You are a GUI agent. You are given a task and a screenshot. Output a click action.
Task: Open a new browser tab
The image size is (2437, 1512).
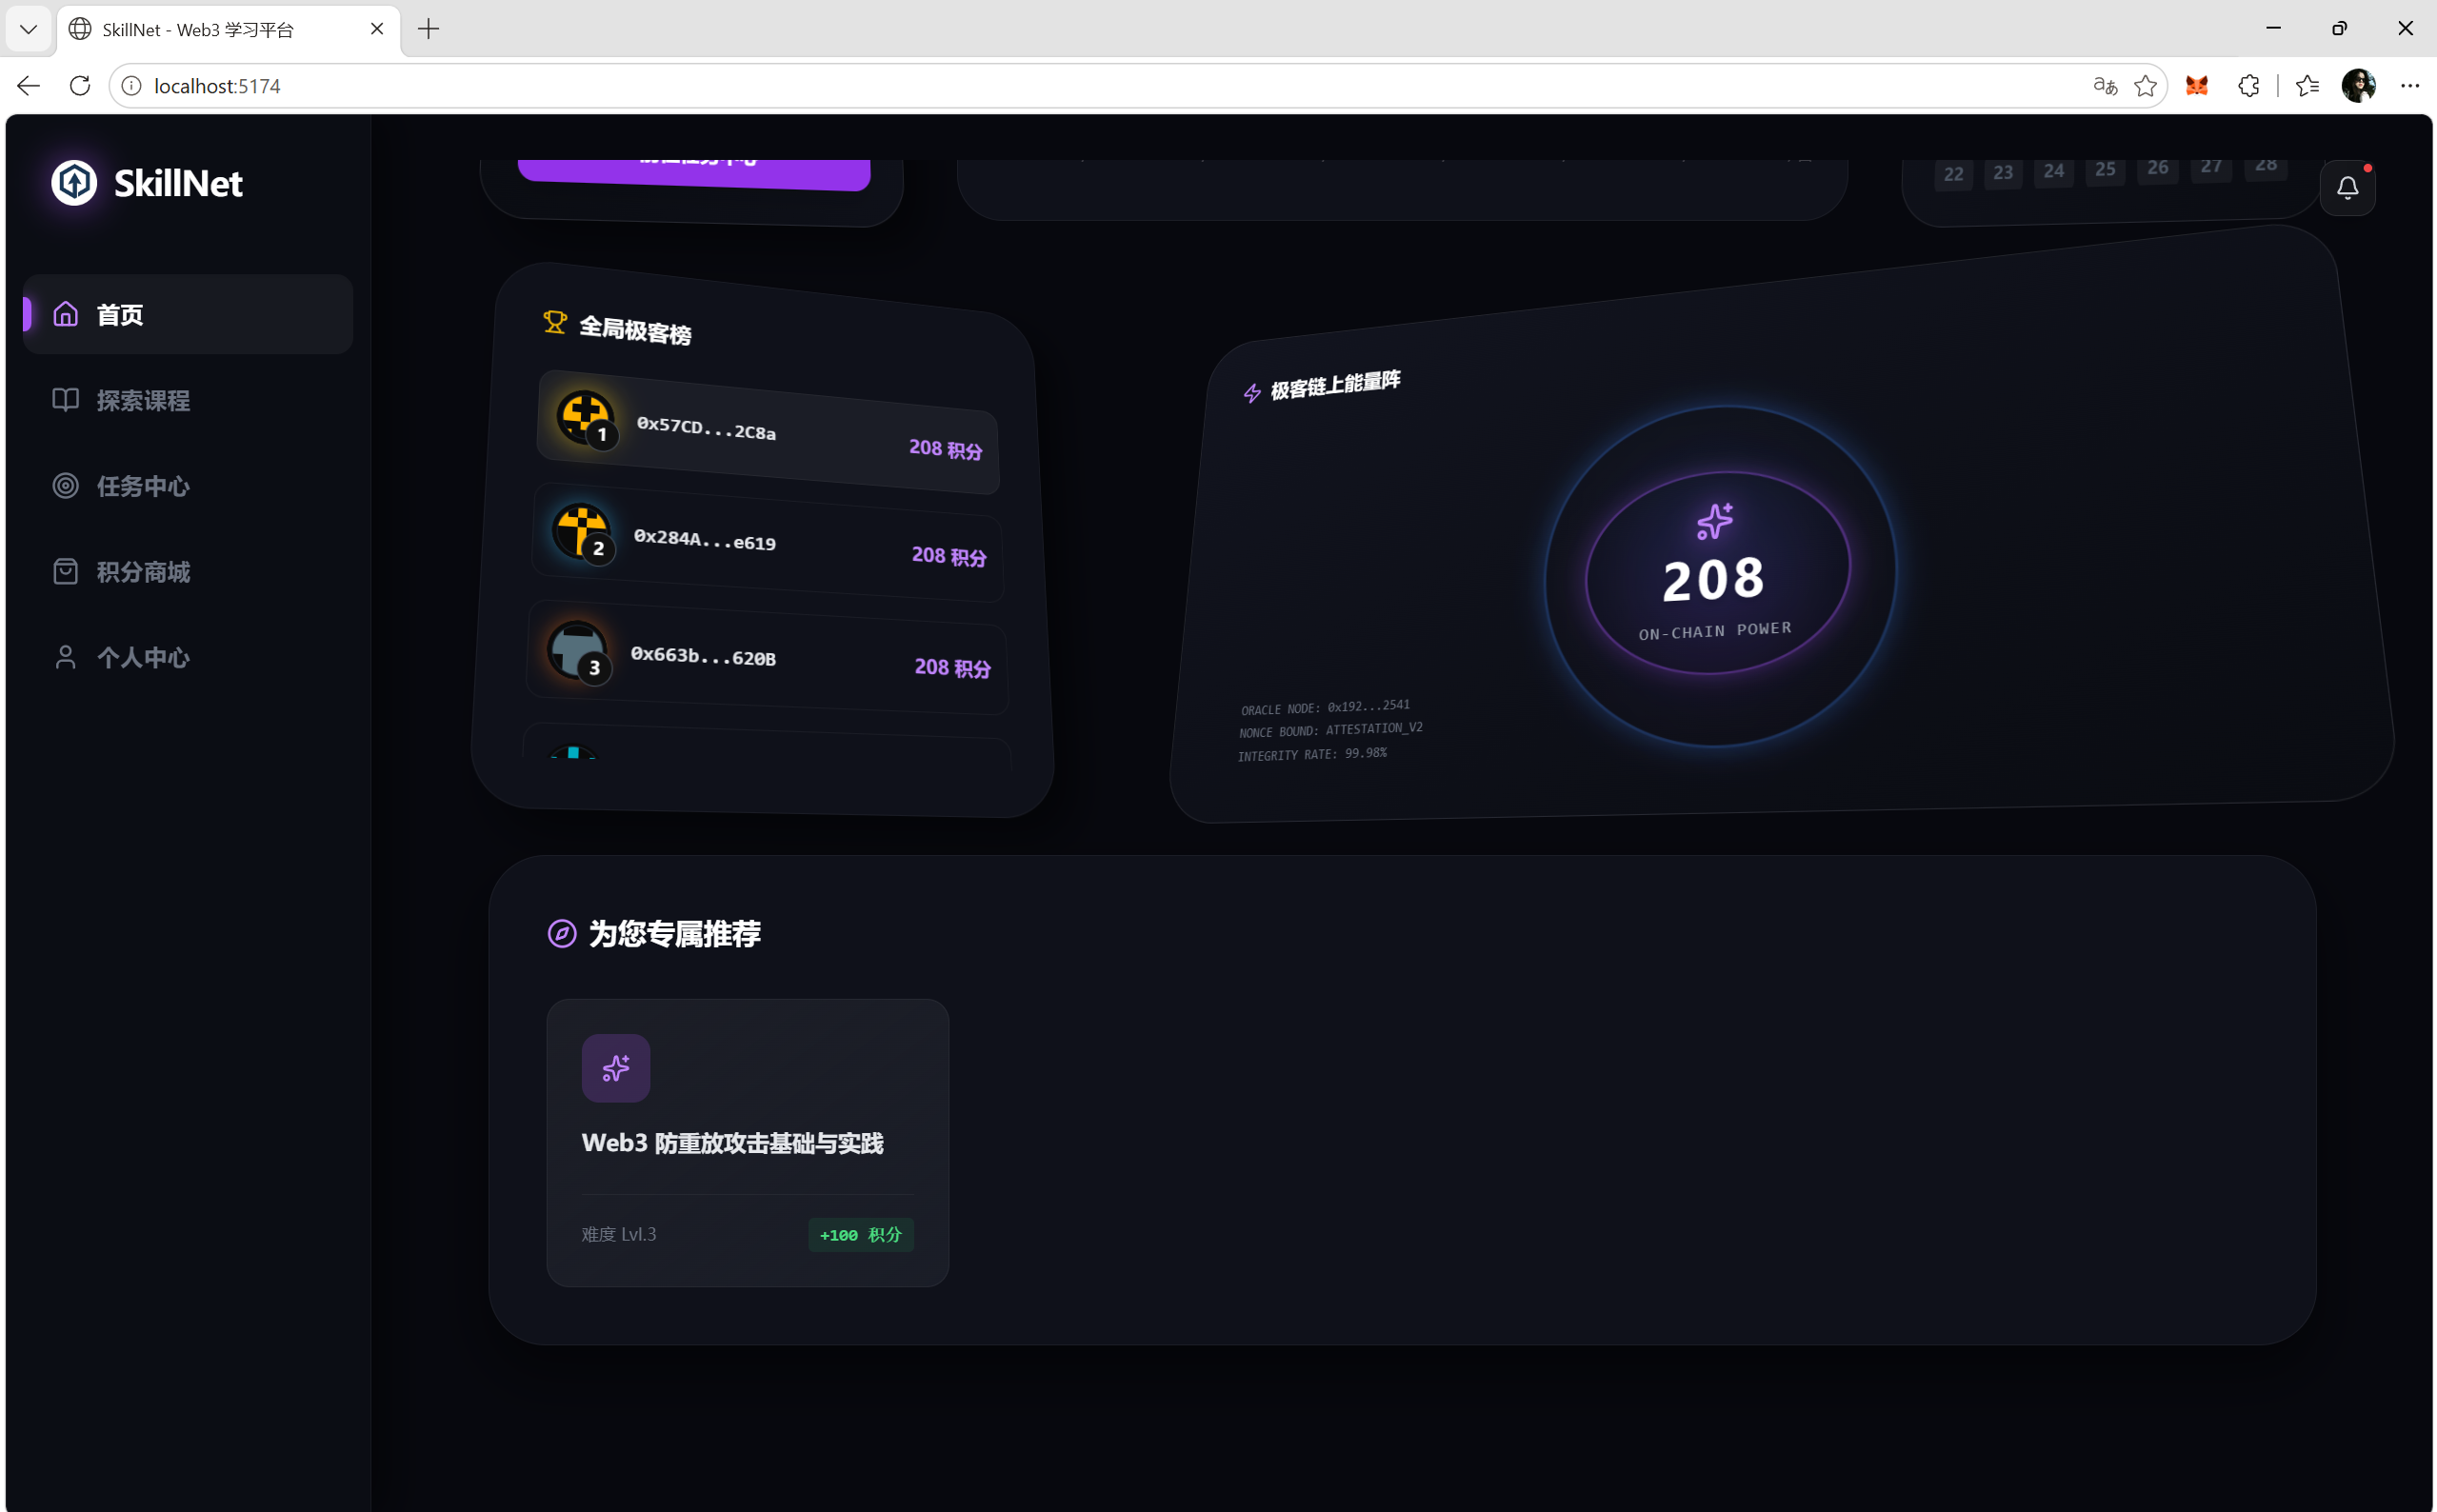[x=429, y=29]
